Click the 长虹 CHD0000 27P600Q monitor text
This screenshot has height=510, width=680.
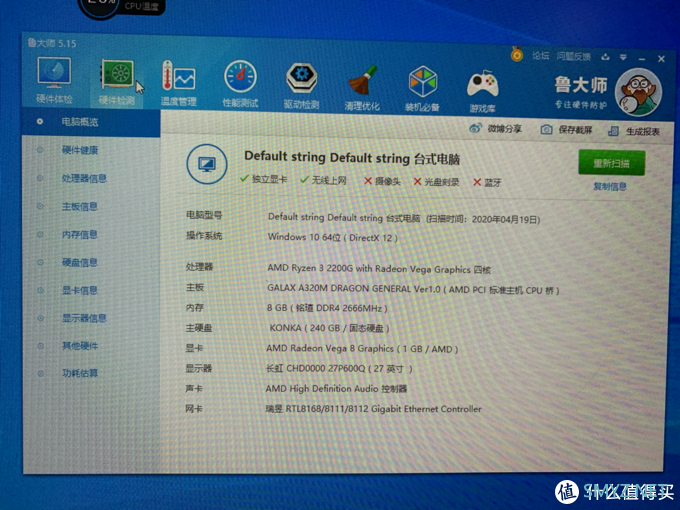[339, 369]
